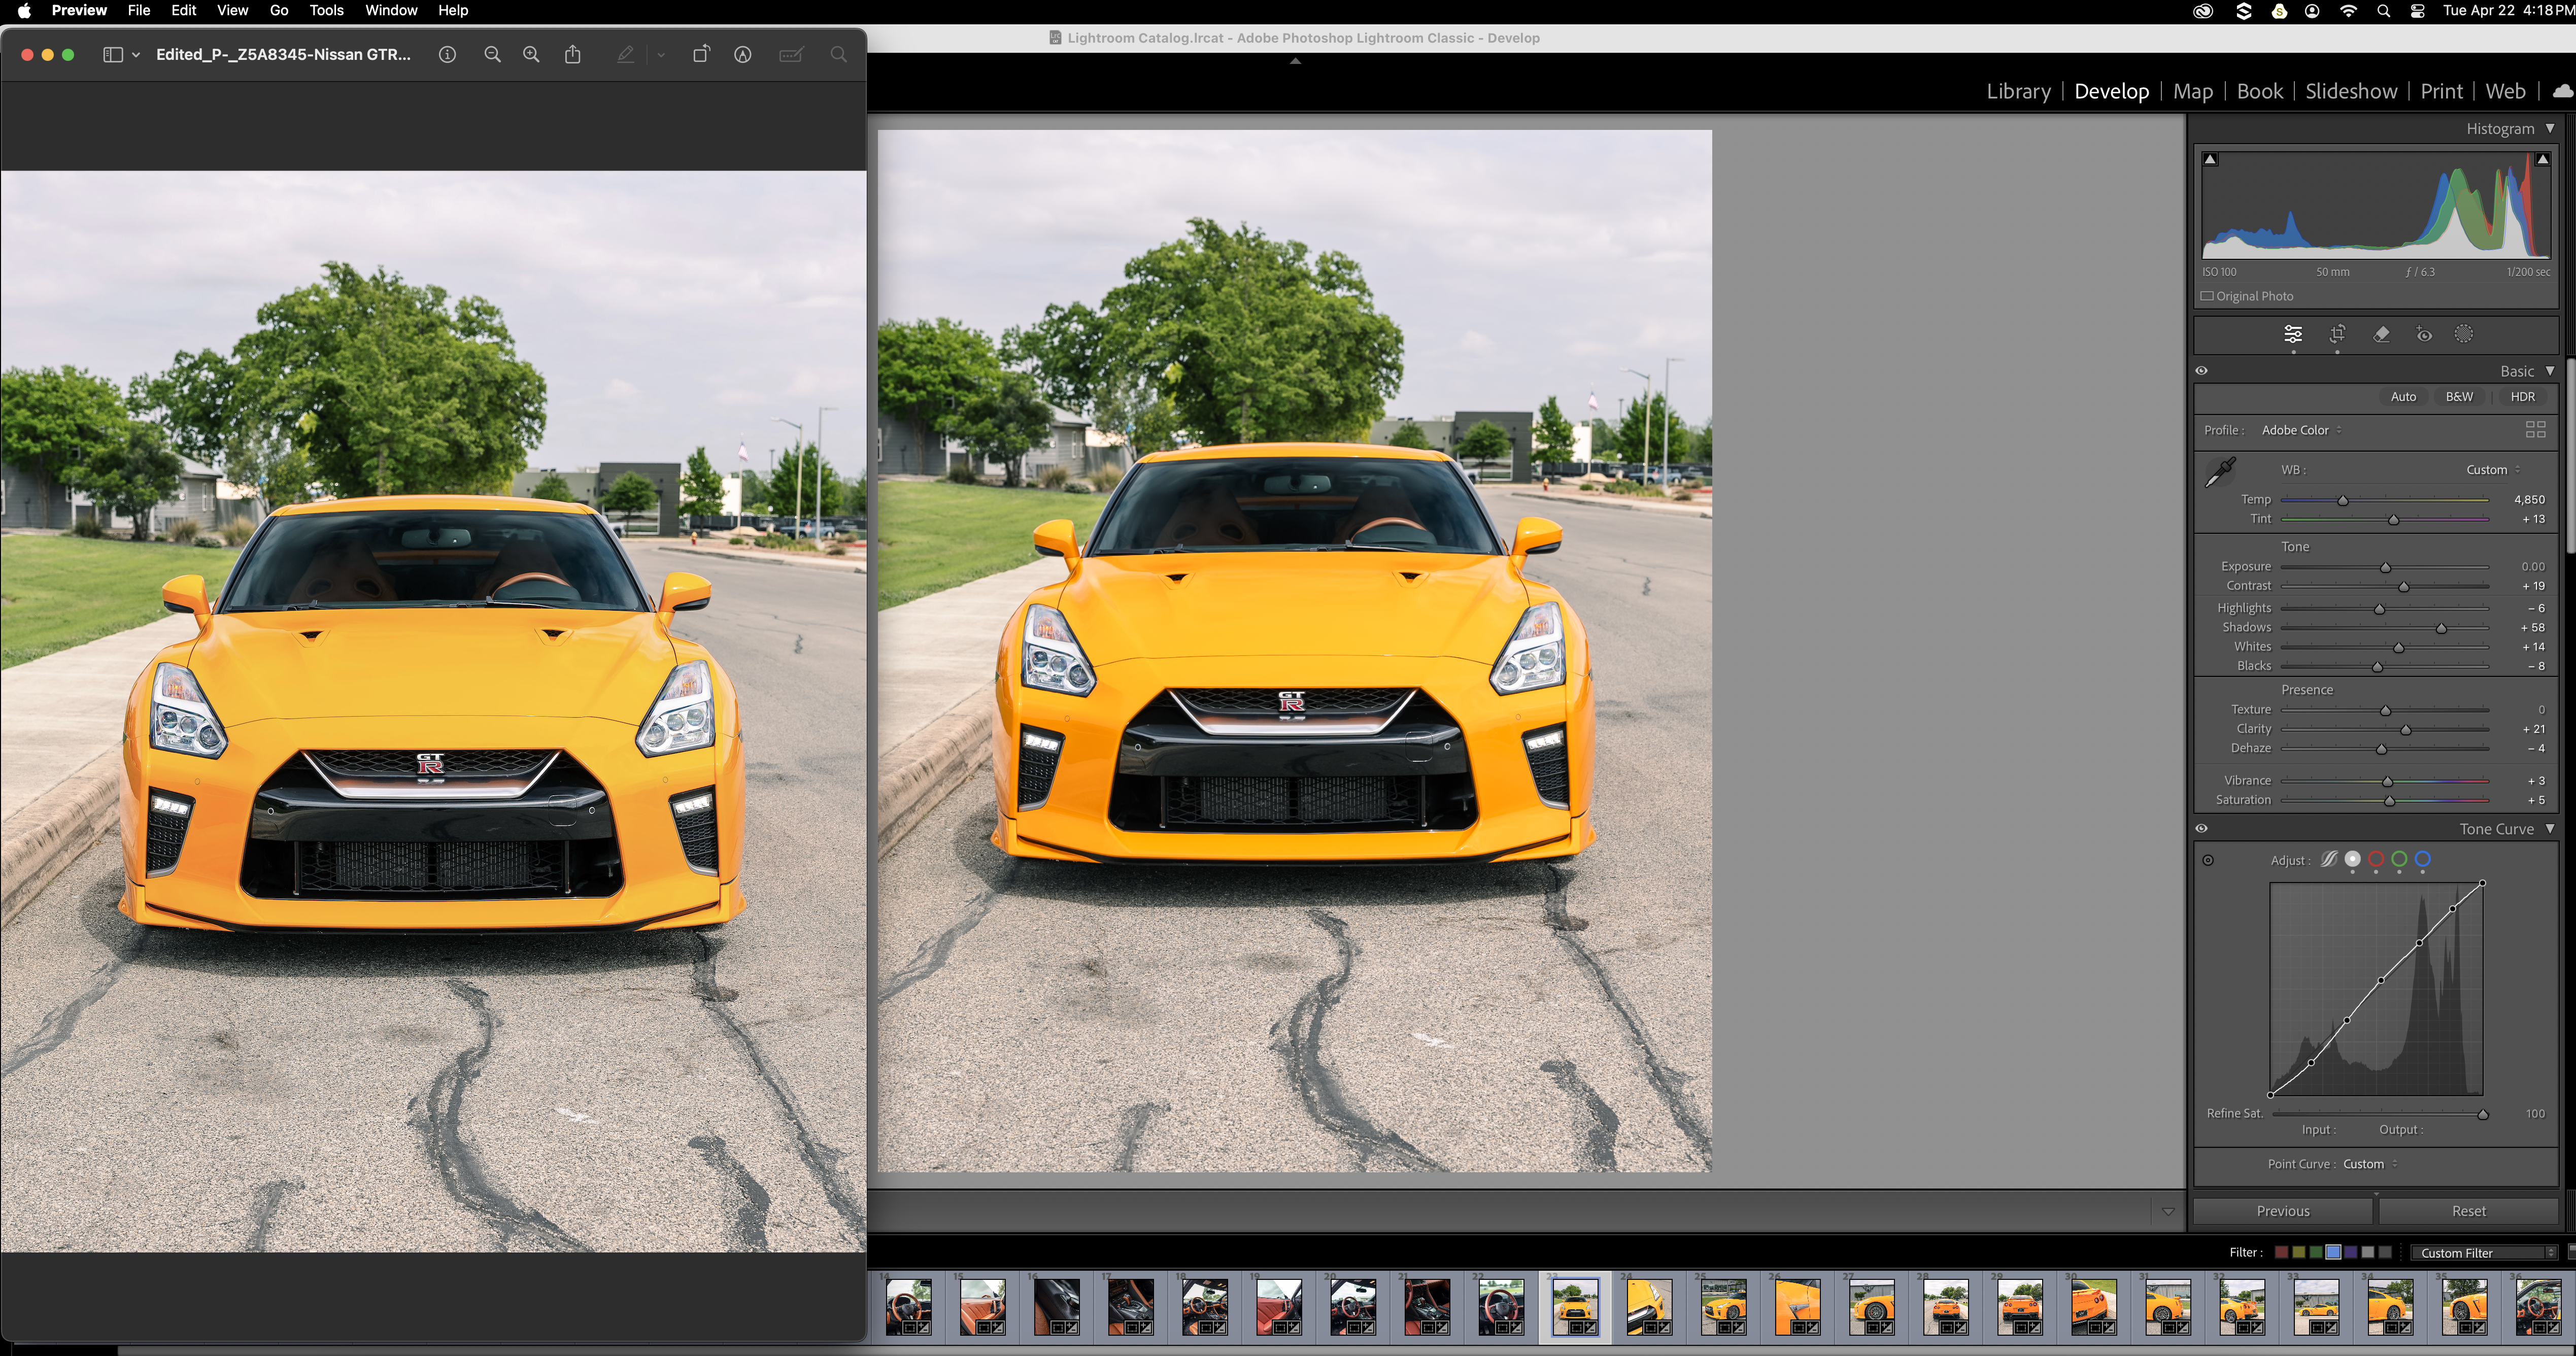This screenshot has height=1356, width=2576.
Task: Open the Profile Browser grid icon
Action: [x=2535, y=430]
